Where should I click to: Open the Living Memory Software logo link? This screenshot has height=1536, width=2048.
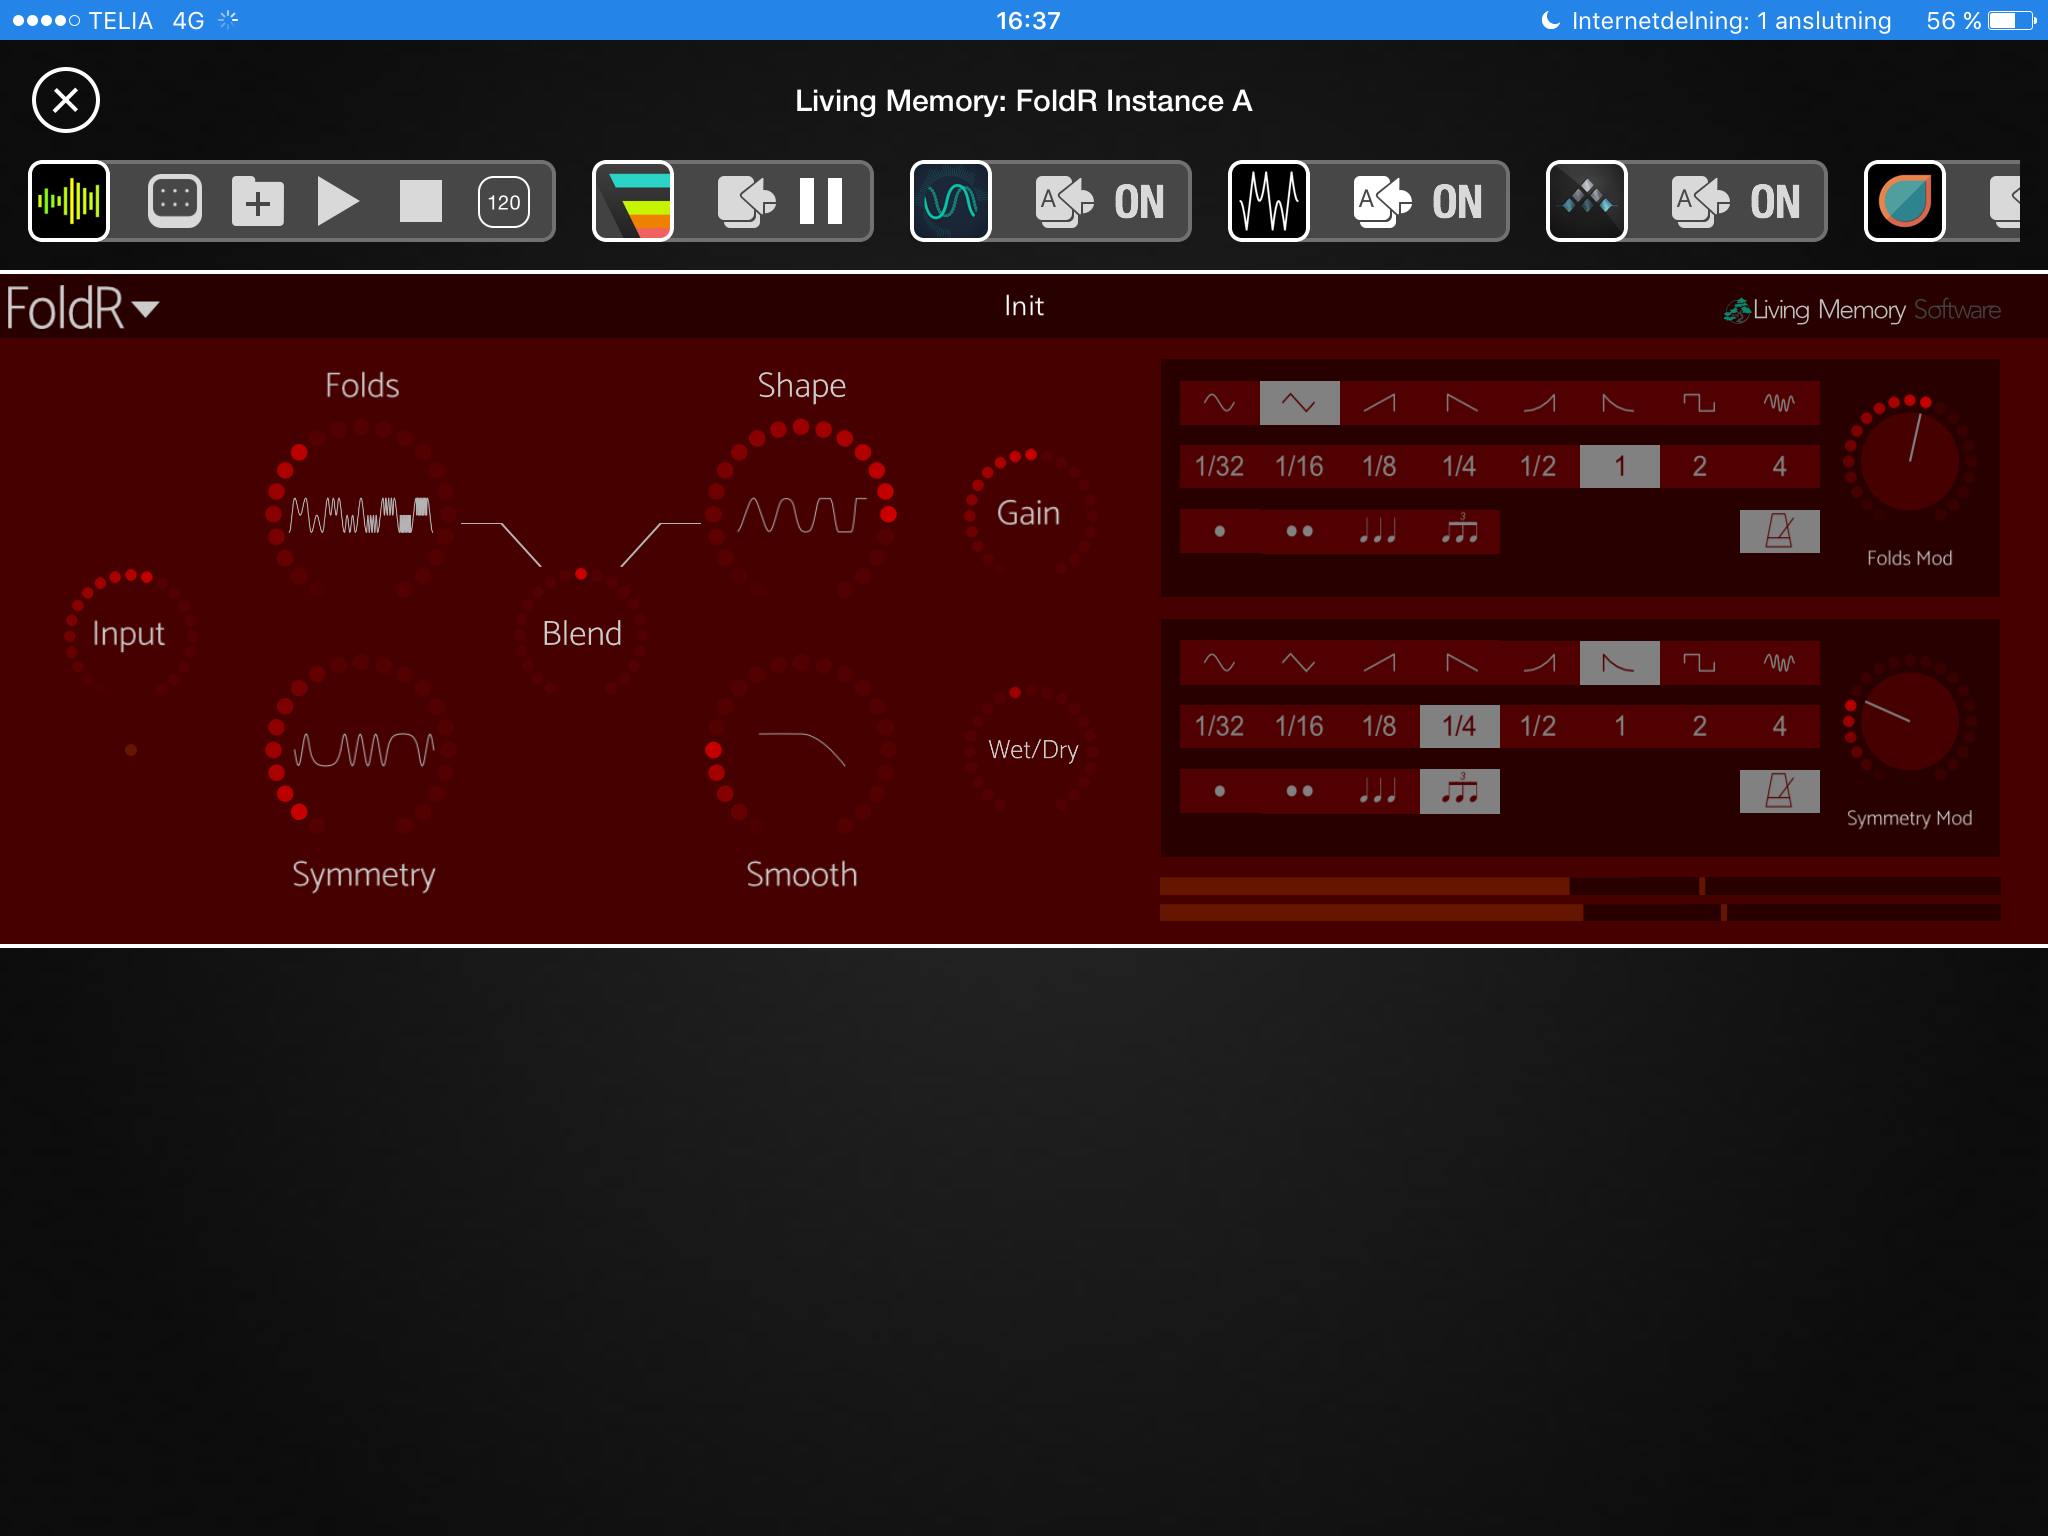[1862, 310]
